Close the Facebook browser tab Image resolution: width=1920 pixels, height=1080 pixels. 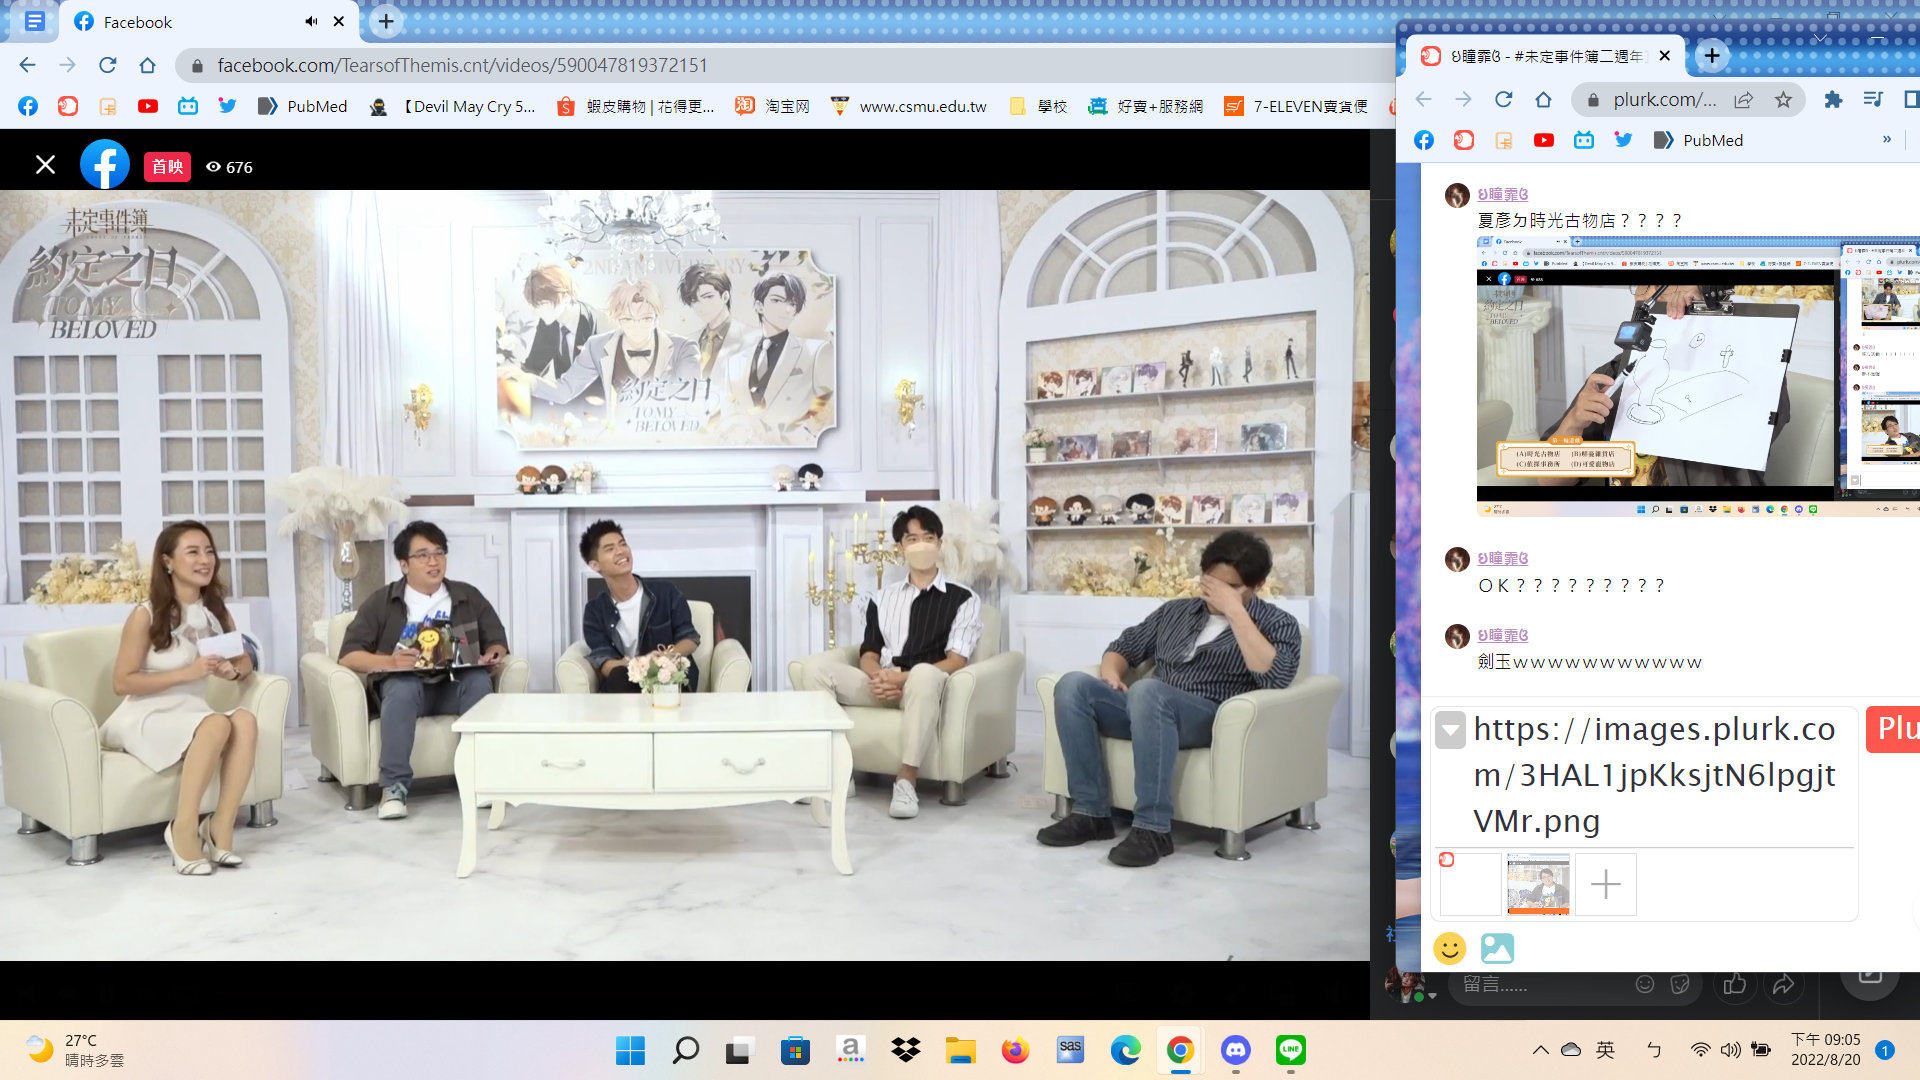339,21
